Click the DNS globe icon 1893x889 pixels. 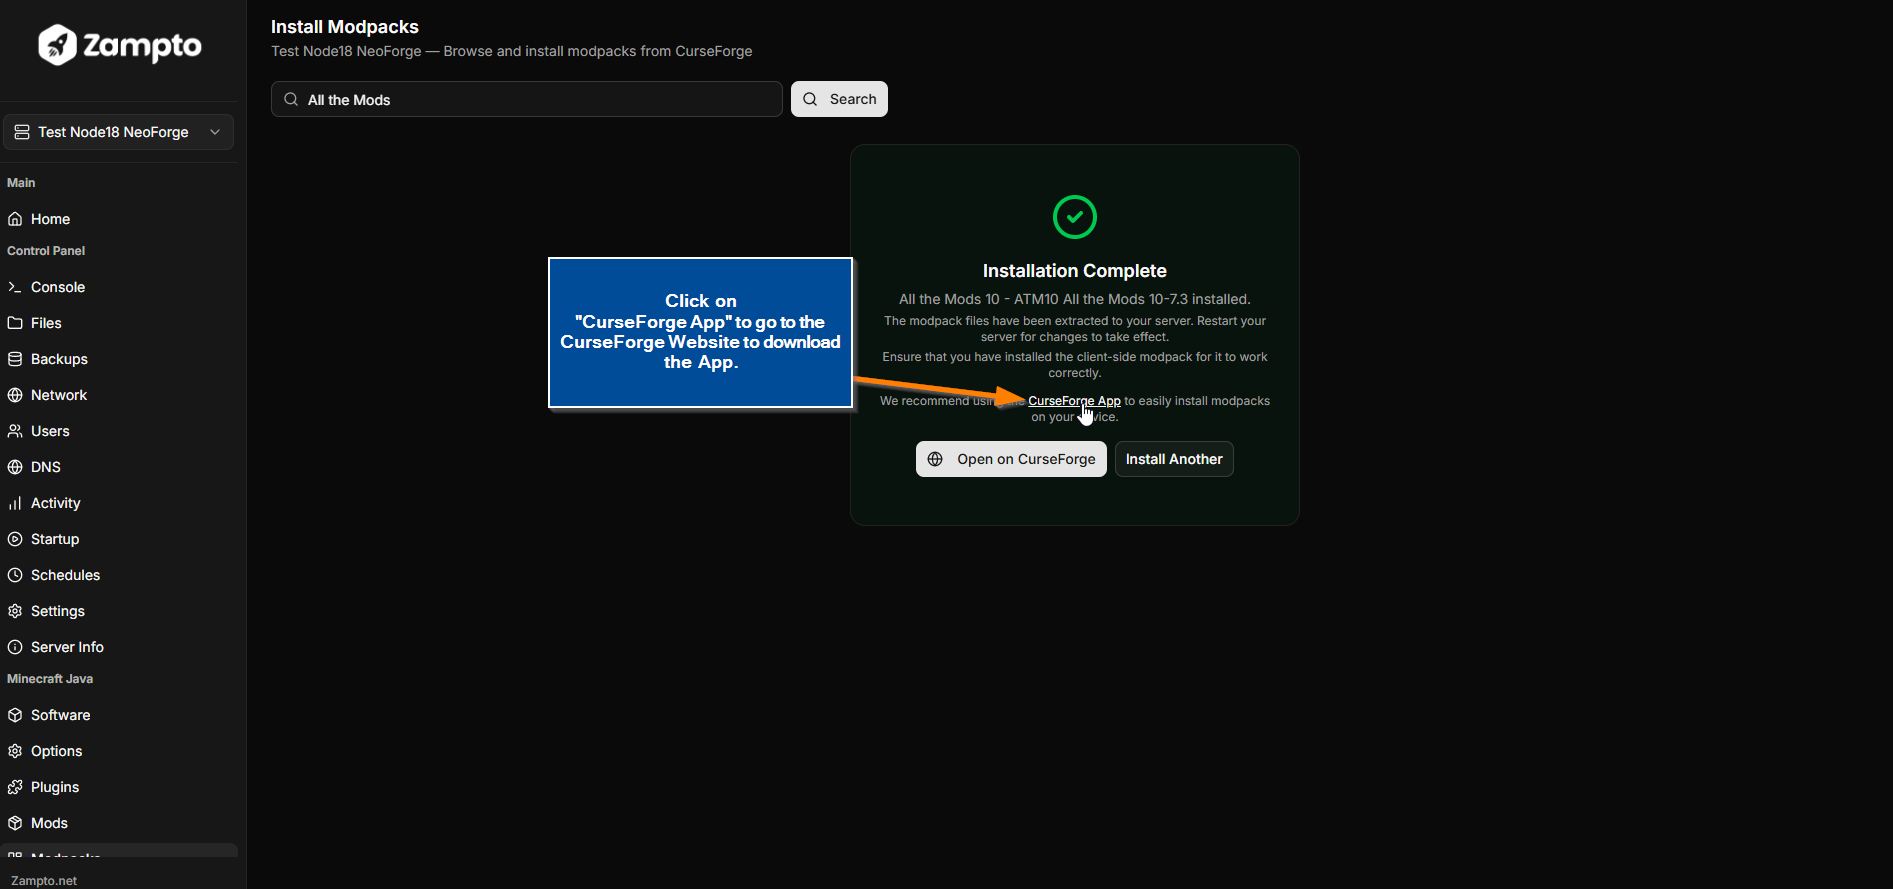(x=15, y=467)
